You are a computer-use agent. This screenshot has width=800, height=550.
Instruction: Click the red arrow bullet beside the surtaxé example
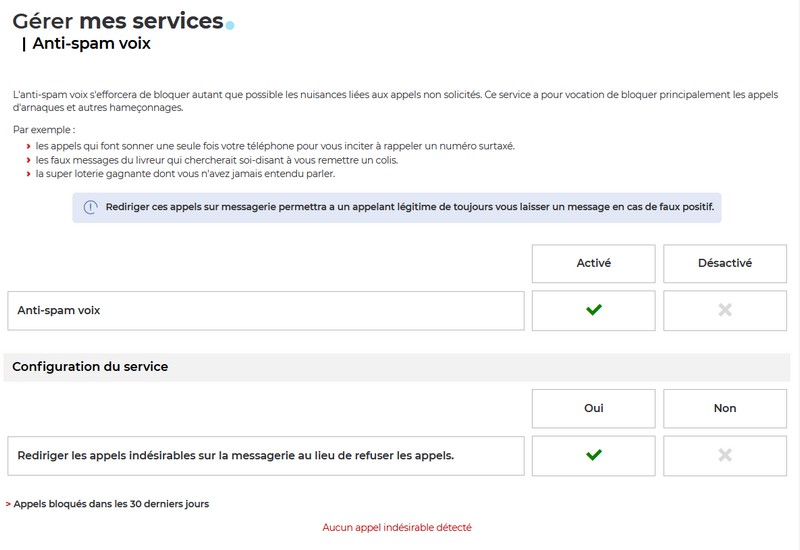29,146
